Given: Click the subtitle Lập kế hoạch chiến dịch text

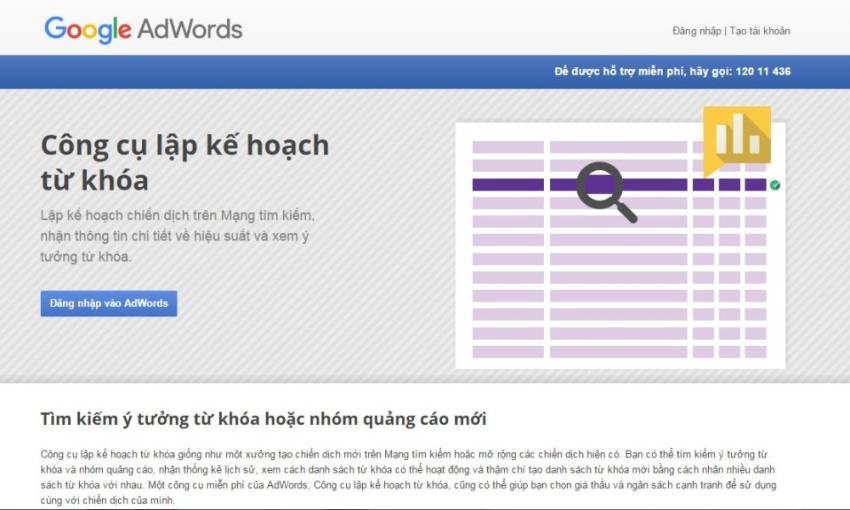Looking at the screenshot, I should click(x=177, y=236).
